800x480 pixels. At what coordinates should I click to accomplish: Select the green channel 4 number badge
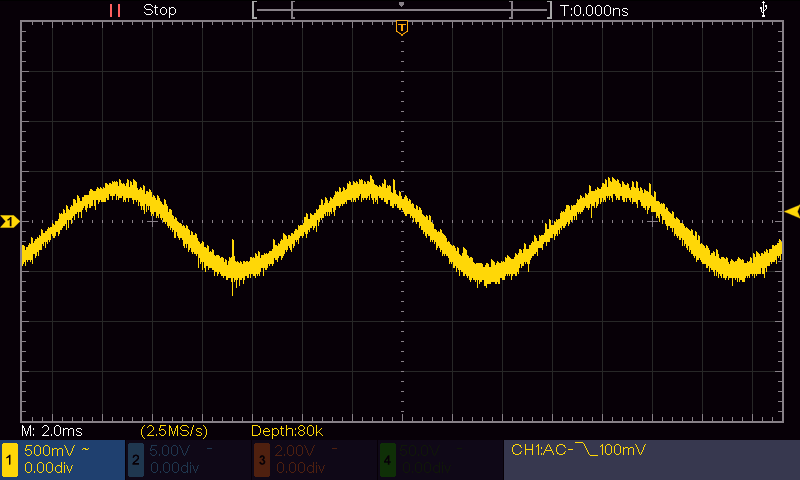tap(386, 459)
